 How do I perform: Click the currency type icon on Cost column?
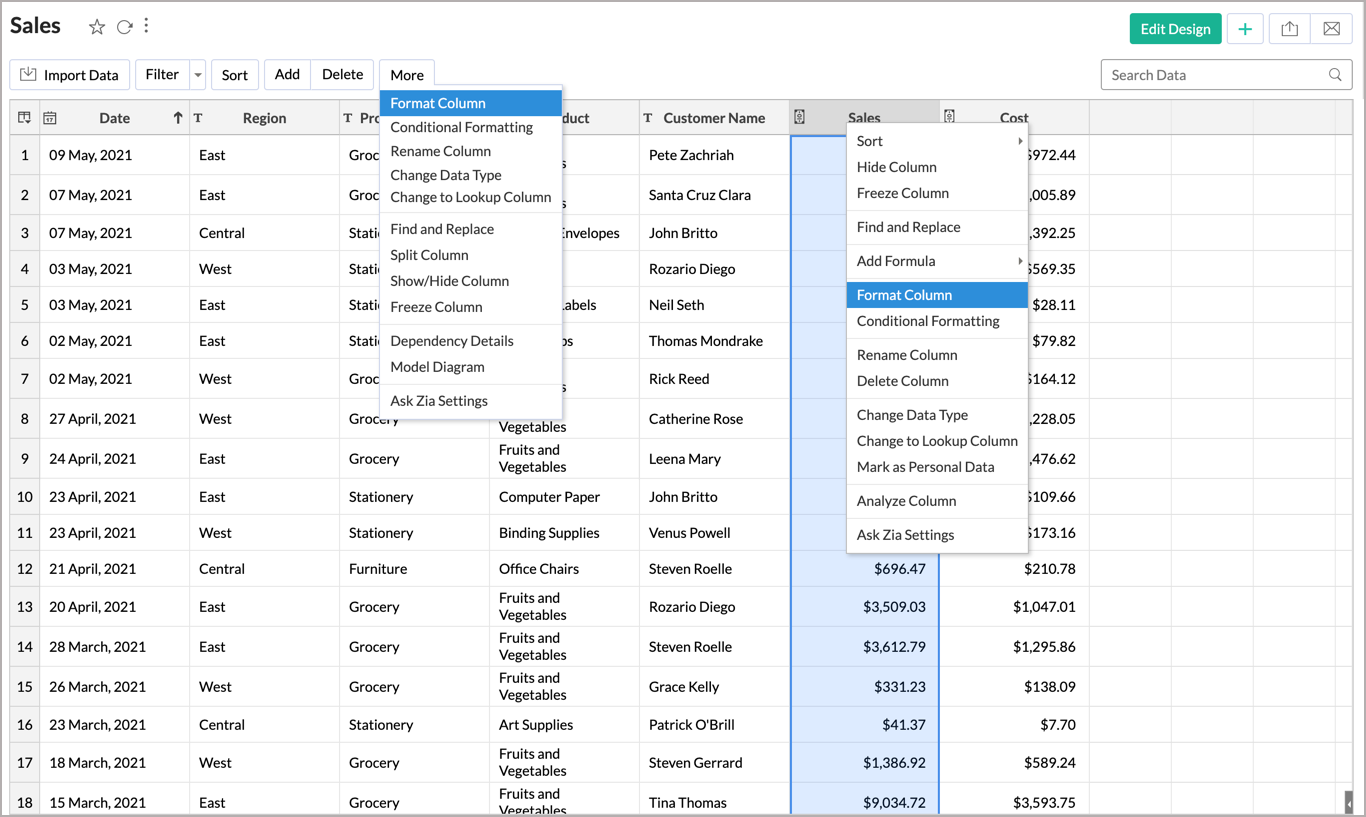(x=949, y=117)
